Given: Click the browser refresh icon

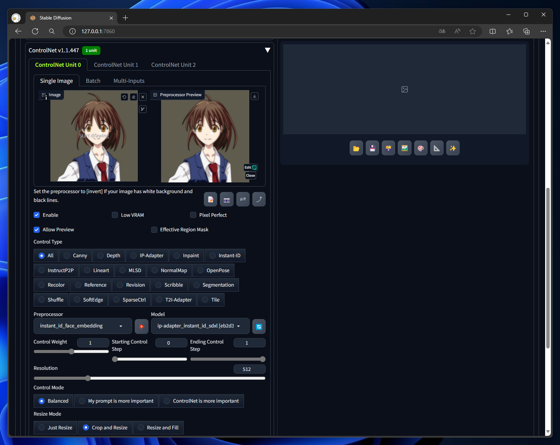Looking at the screenshot, I should 35,31.
